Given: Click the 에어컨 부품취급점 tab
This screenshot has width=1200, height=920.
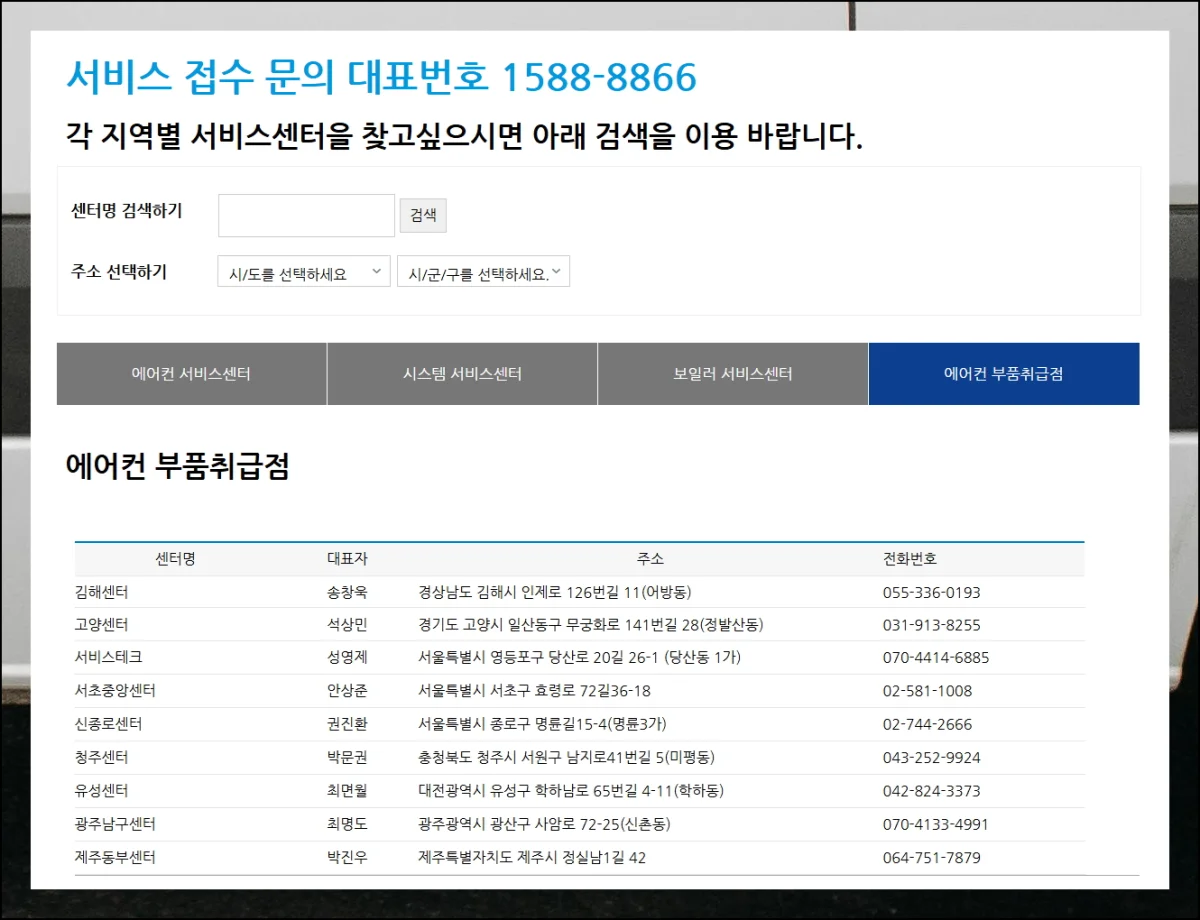Looking at the screenshot, I should tap(1003, 374).
